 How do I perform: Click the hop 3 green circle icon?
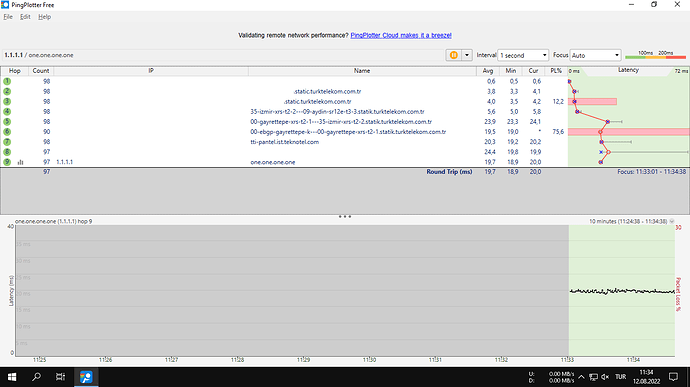(7, 101)
